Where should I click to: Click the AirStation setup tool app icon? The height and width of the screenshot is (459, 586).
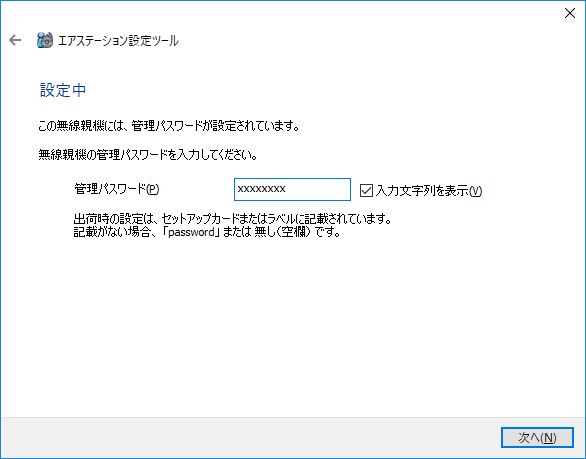point(45,40)
